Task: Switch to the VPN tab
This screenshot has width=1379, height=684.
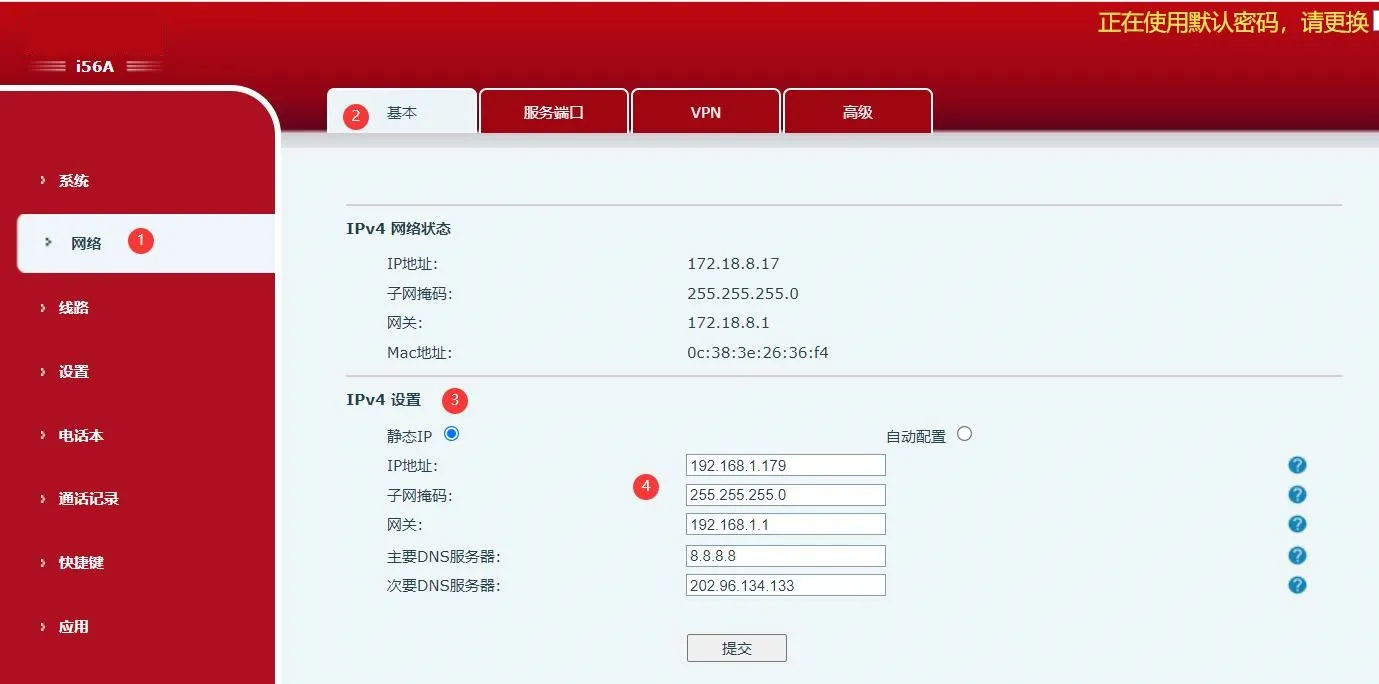Action: (x=705, y=111)
